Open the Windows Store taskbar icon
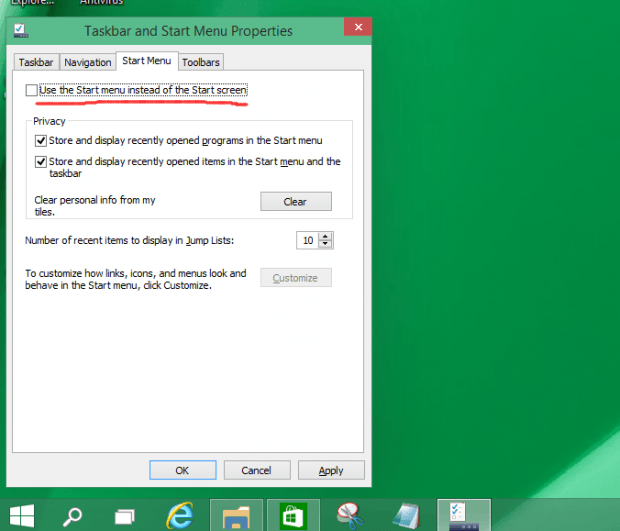Viewport: 620px width, 531px height. coord(293,515)
